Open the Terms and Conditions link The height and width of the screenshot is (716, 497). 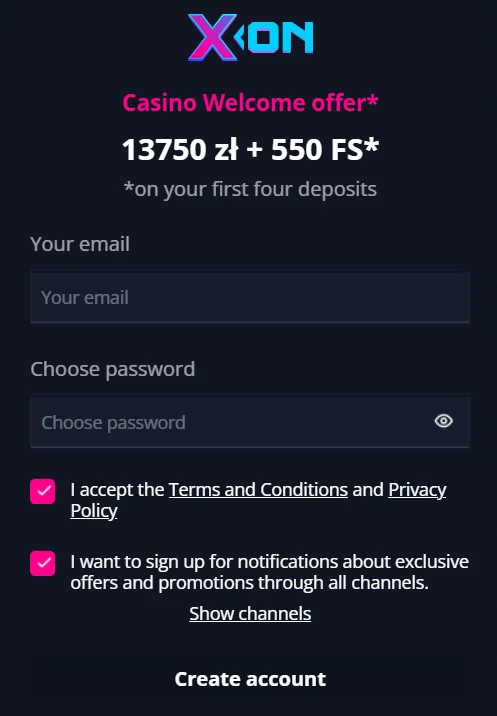click(259, 490)
